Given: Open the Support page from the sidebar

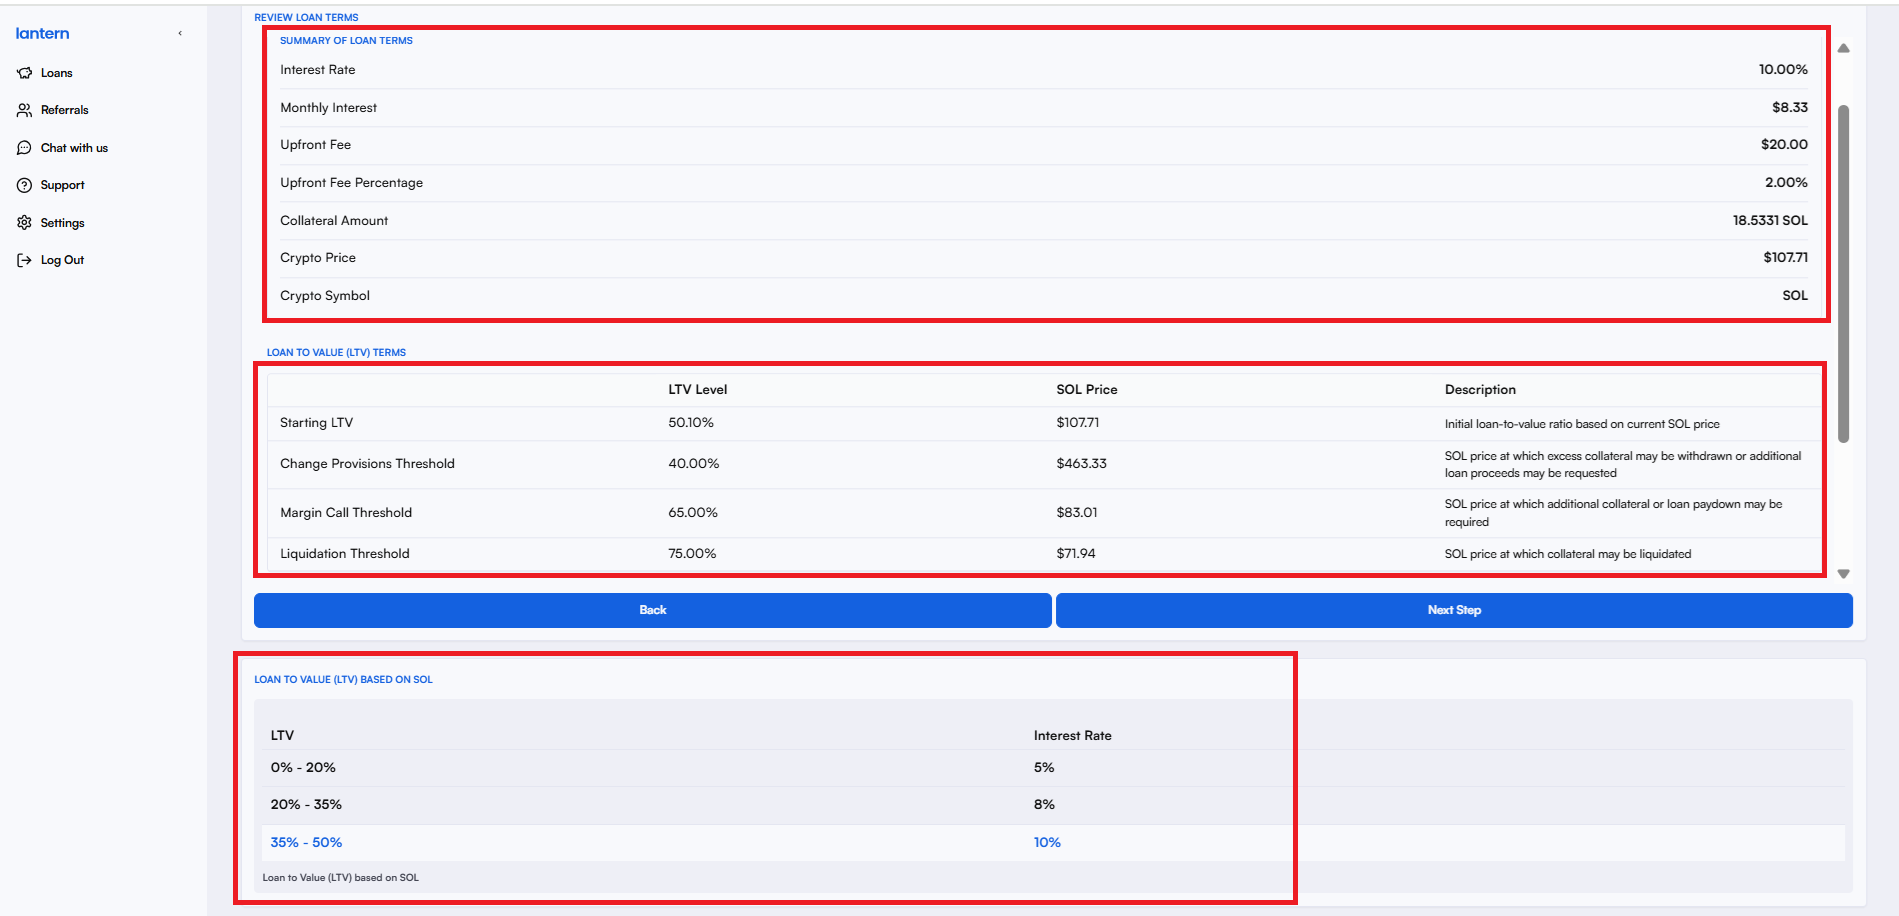Looking at the screenshot, I should click(62, 185).
